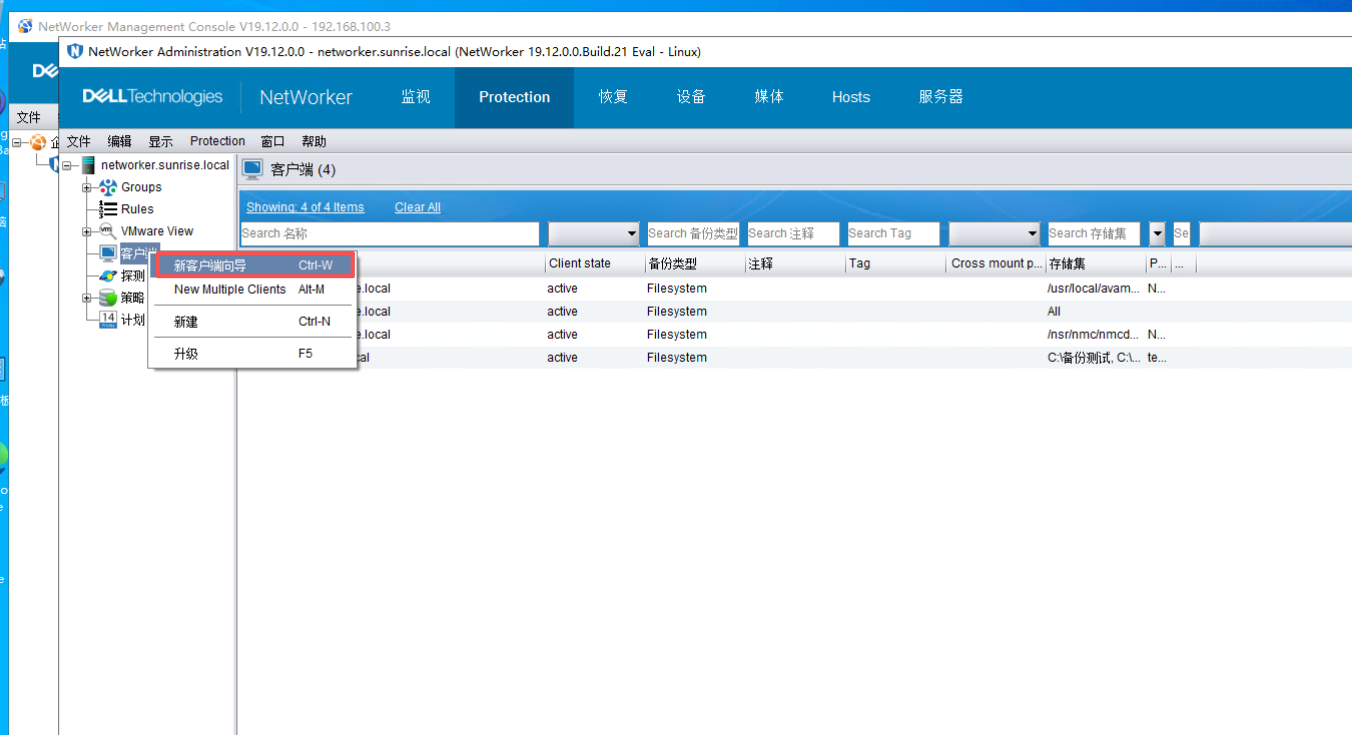1352x735 pixels.
Task: Click the Dell Technologies logo
Action: click(x=152, y=96)
